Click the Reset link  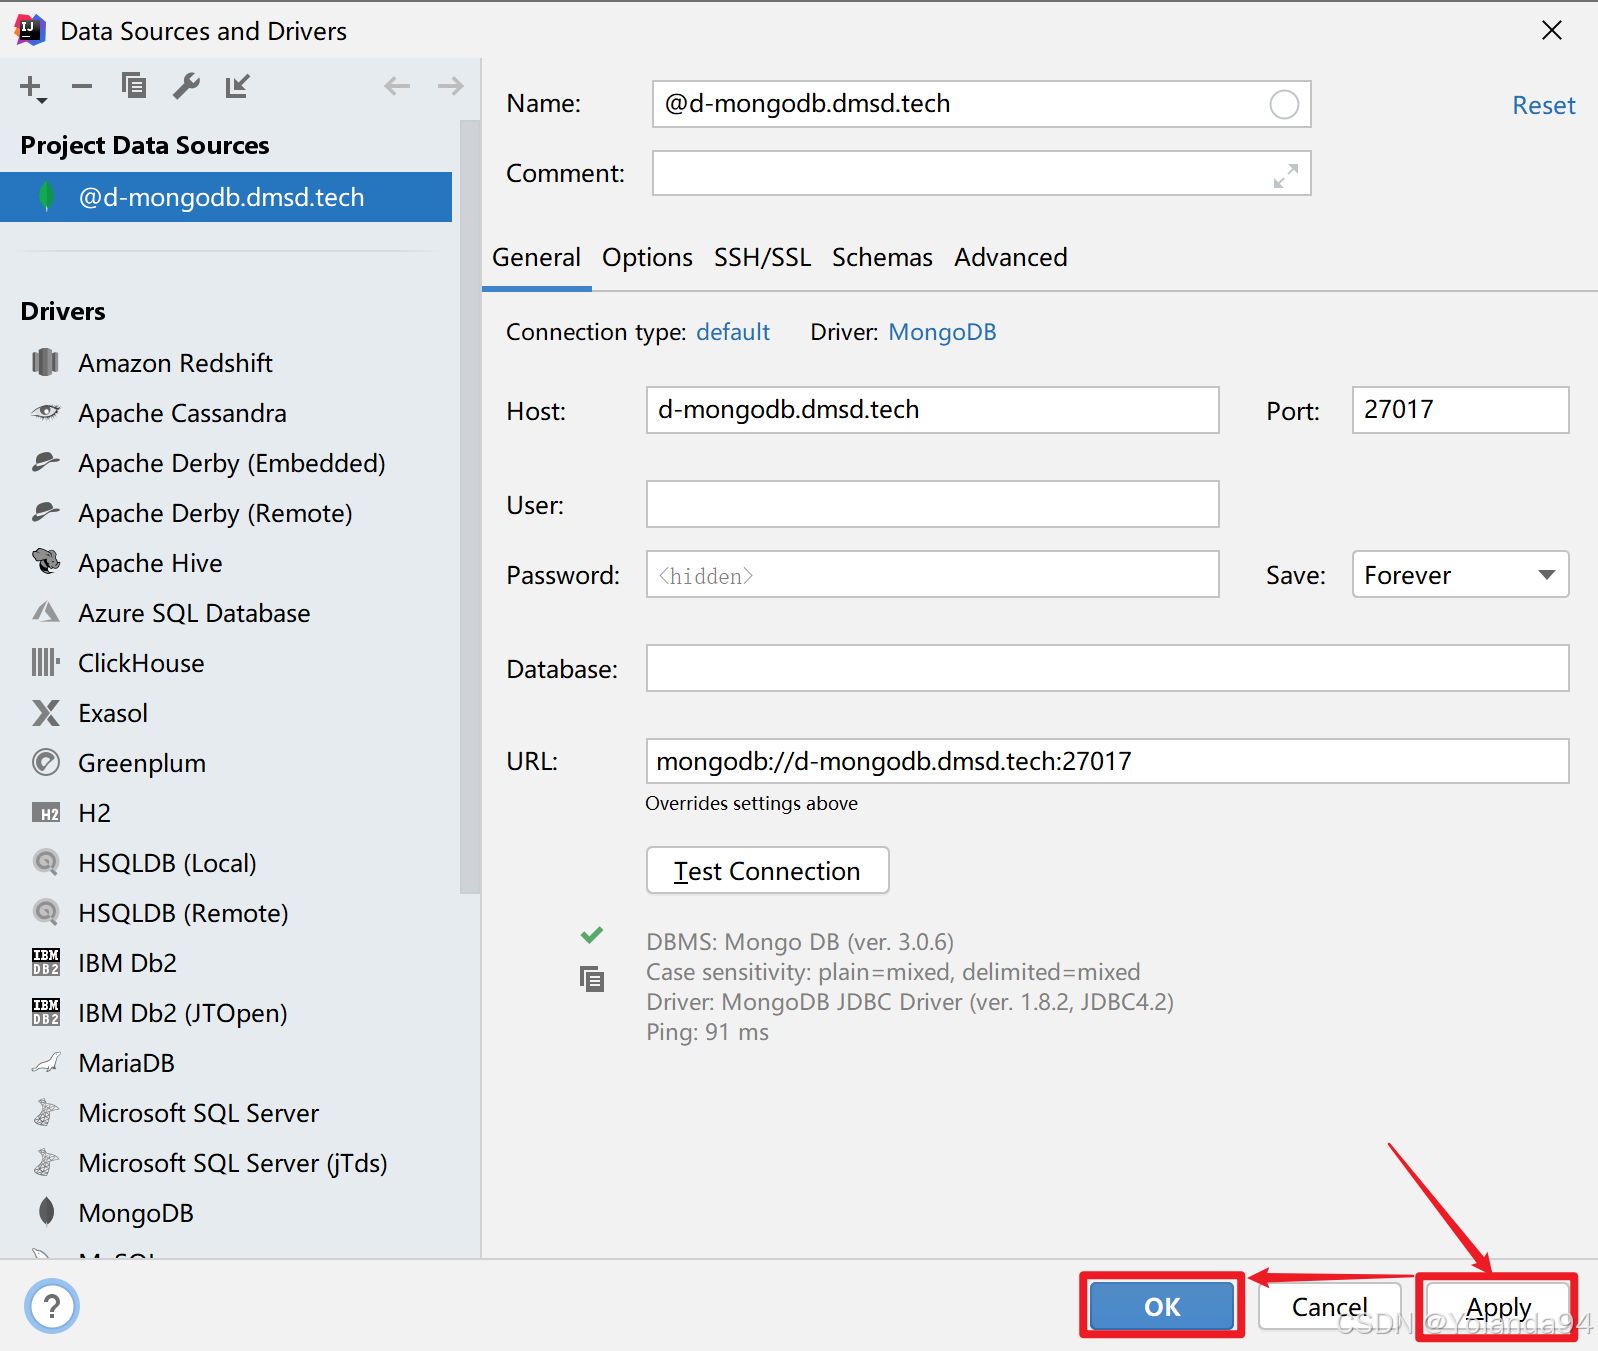pyautogui.click(x=1543, y=106)
